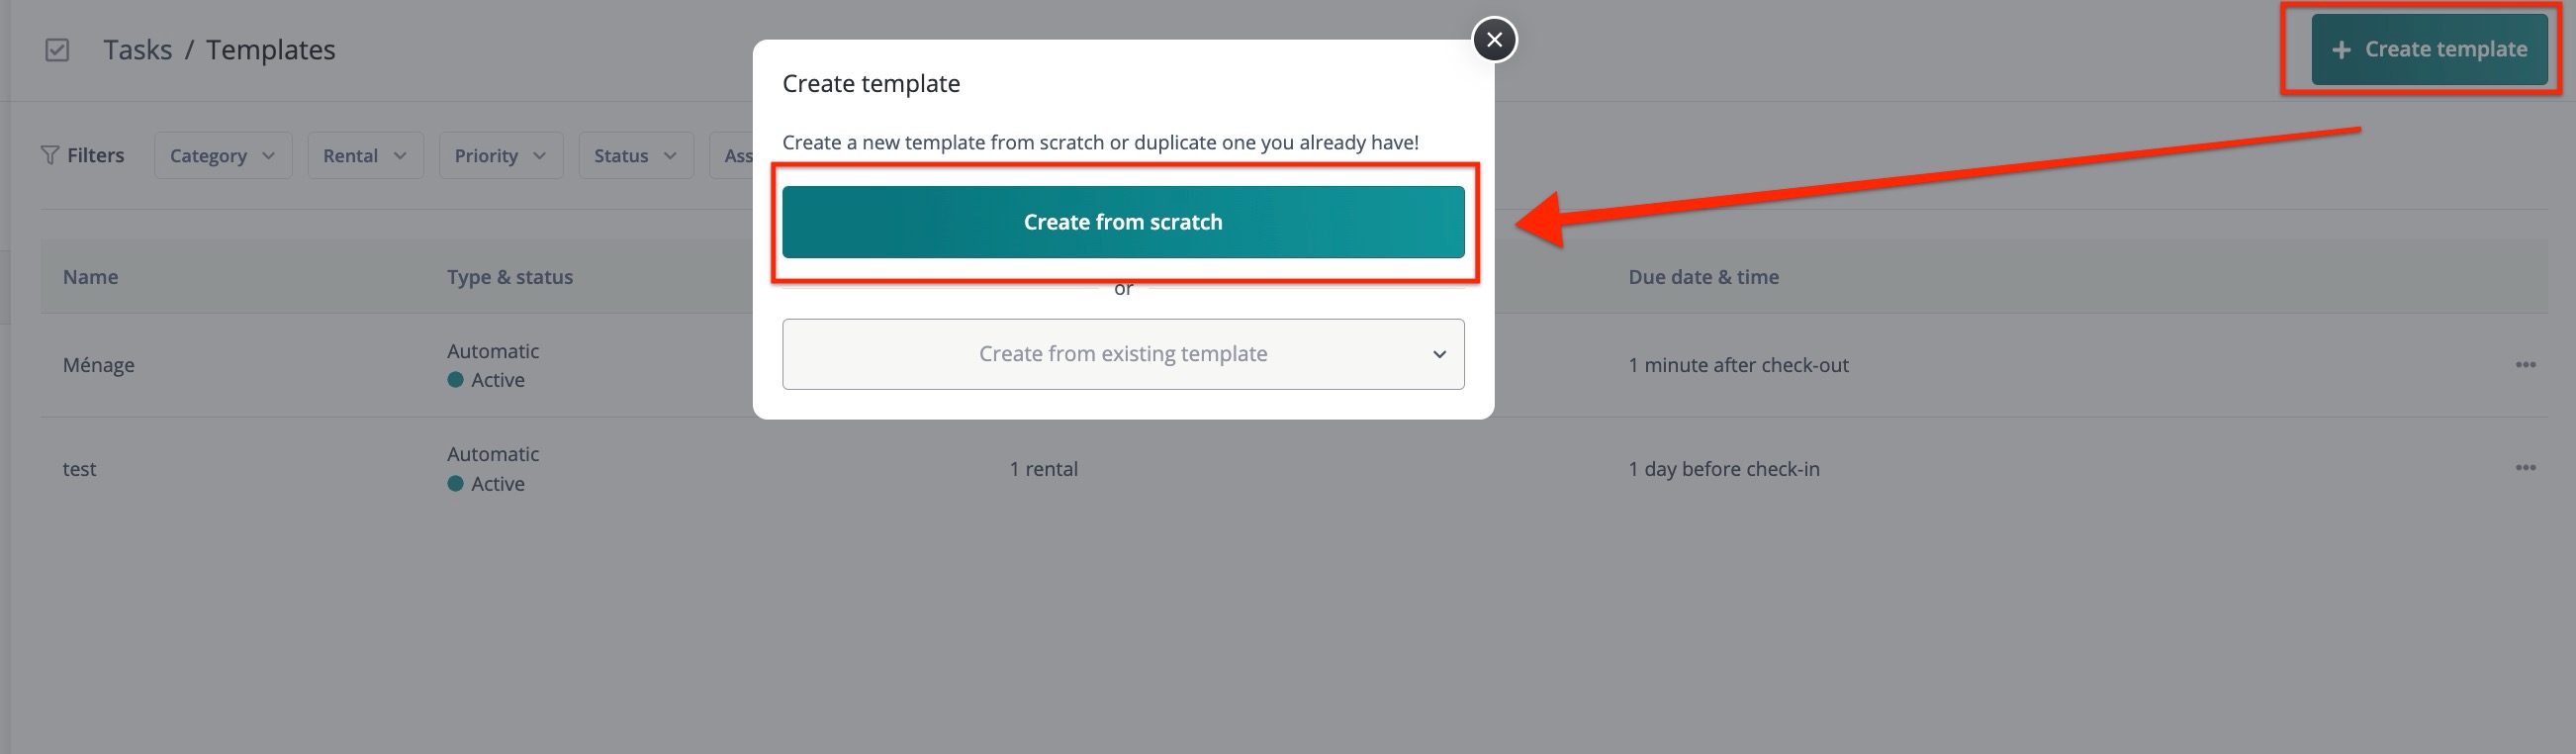Screen dimensions: 2576x754
Task: Click the Tasks breadcrumb link
Action: pyautogui.click(x=138, y=50)
